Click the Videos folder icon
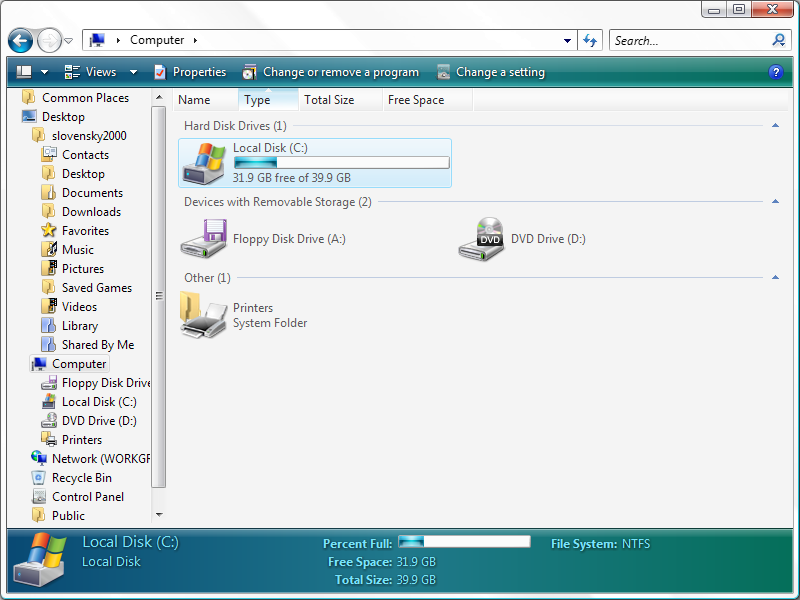This screenshot has width=800, height=600. tap(49, 307)
